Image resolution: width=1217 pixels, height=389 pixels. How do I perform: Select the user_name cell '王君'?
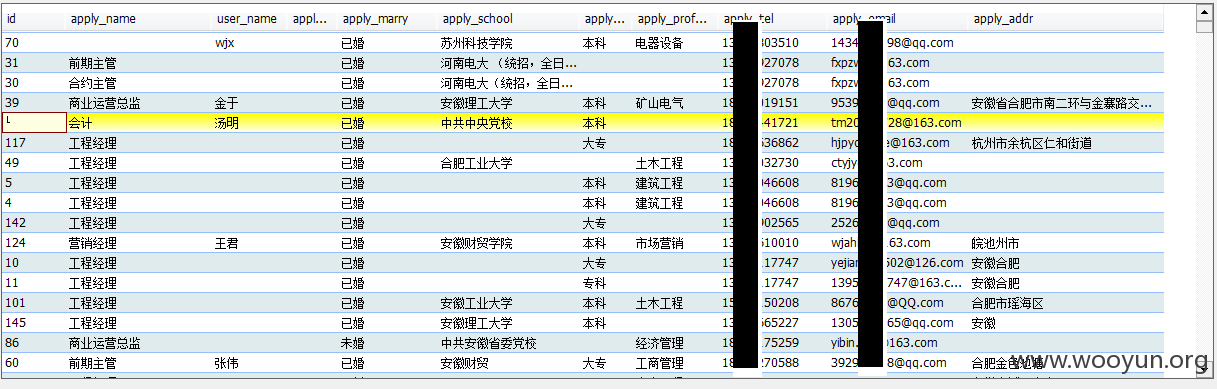tap(227, 243)
